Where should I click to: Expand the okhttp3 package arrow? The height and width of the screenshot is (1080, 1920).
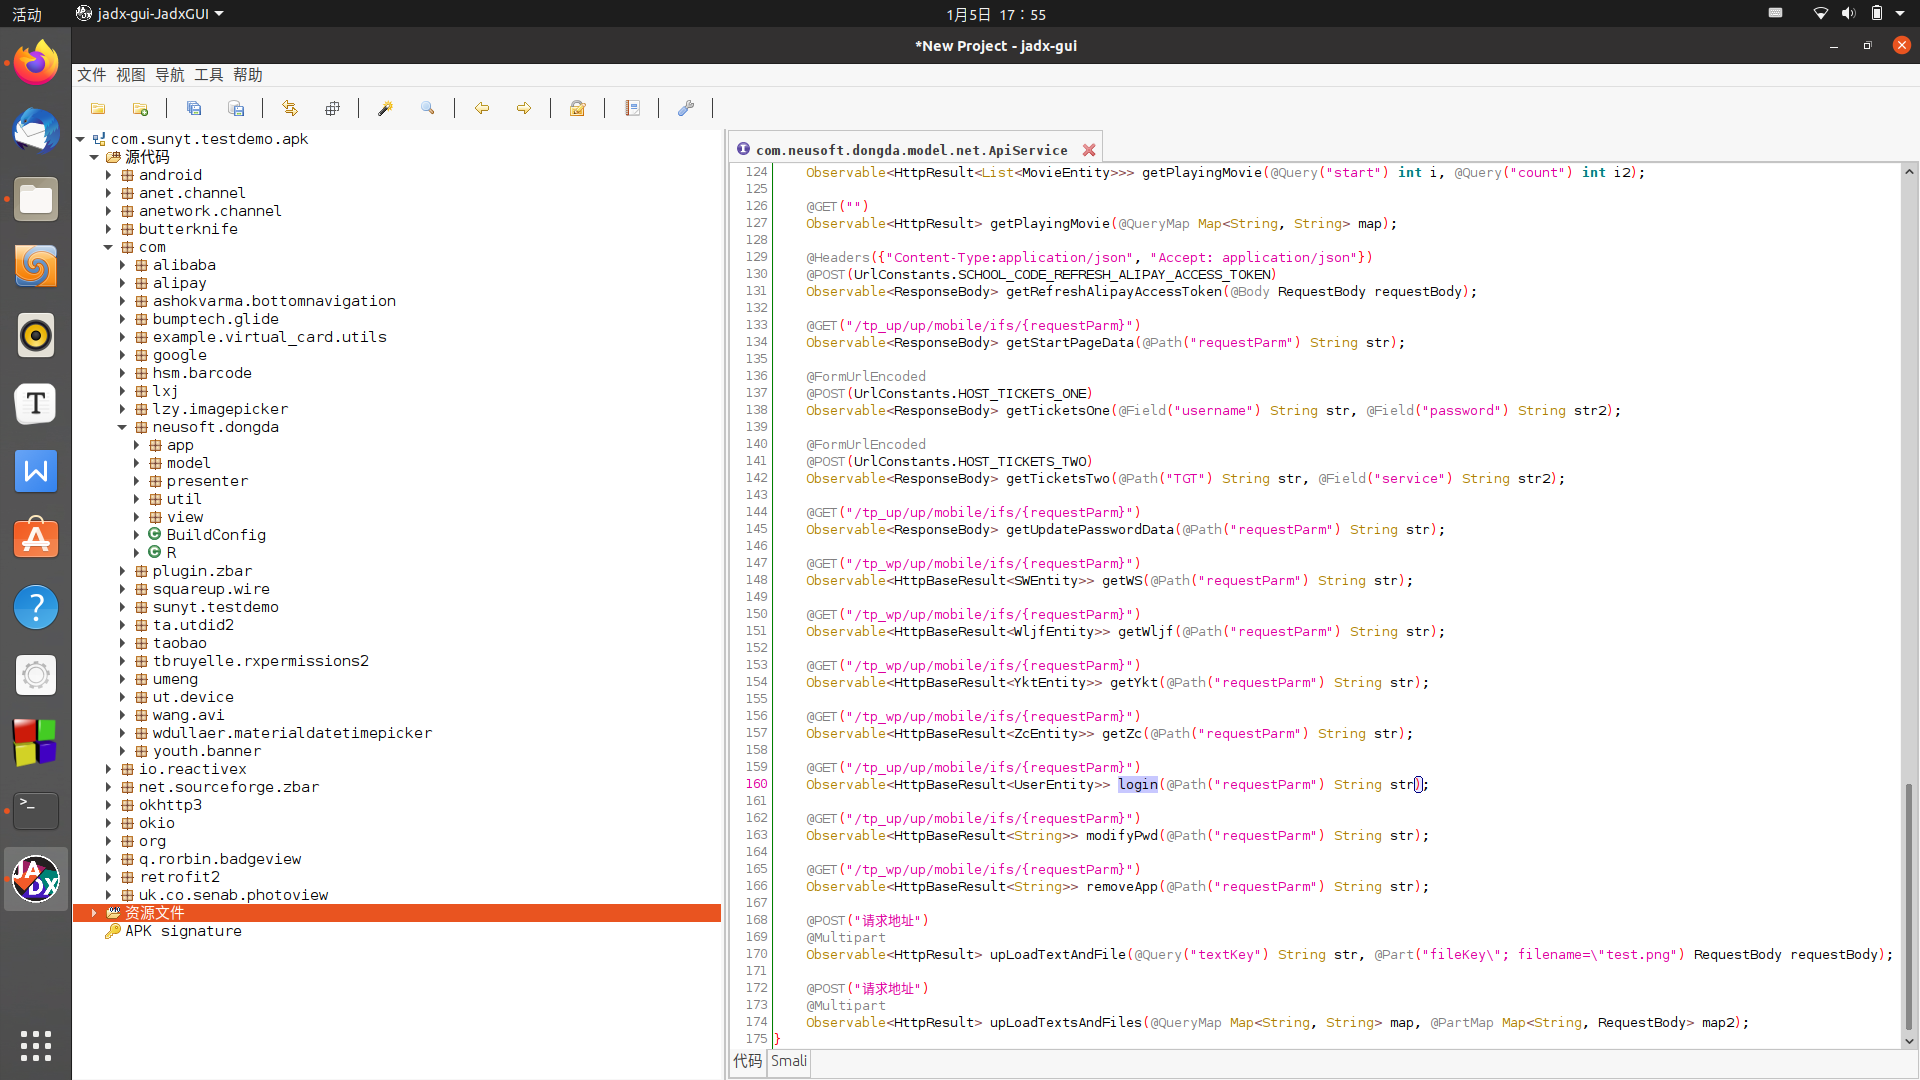pos(108,805)
